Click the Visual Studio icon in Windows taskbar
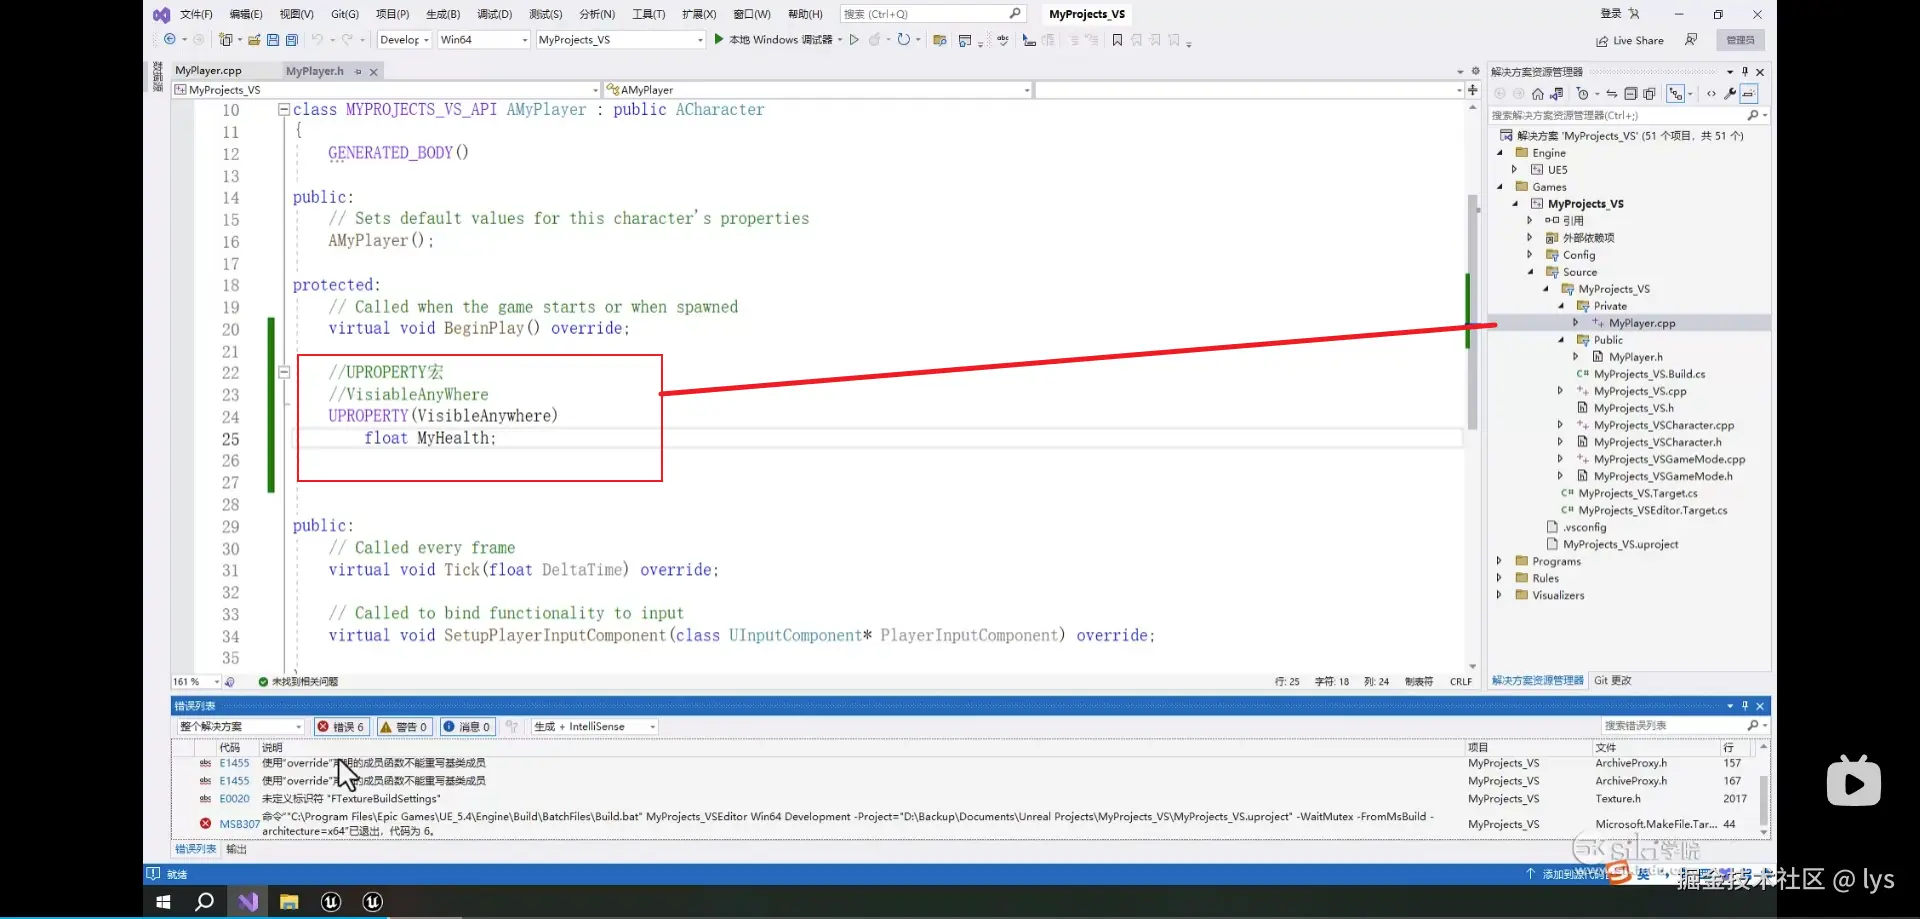The height and width of the screenshot is (919, 1920). coord(248,901)
